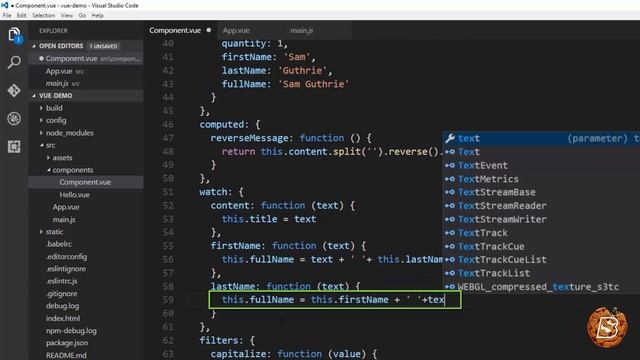Switch to the App.vue editor tab

(x=236, y=30)
